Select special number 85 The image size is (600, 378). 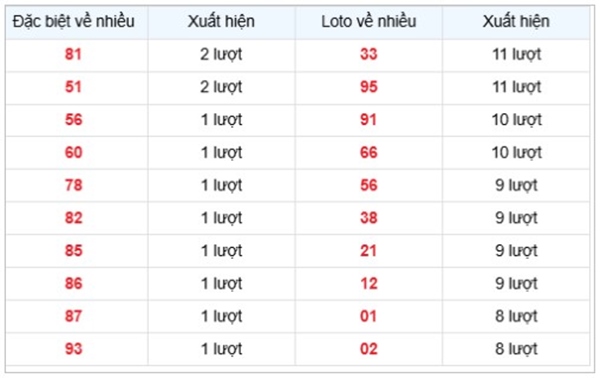(x=73, y=251)
